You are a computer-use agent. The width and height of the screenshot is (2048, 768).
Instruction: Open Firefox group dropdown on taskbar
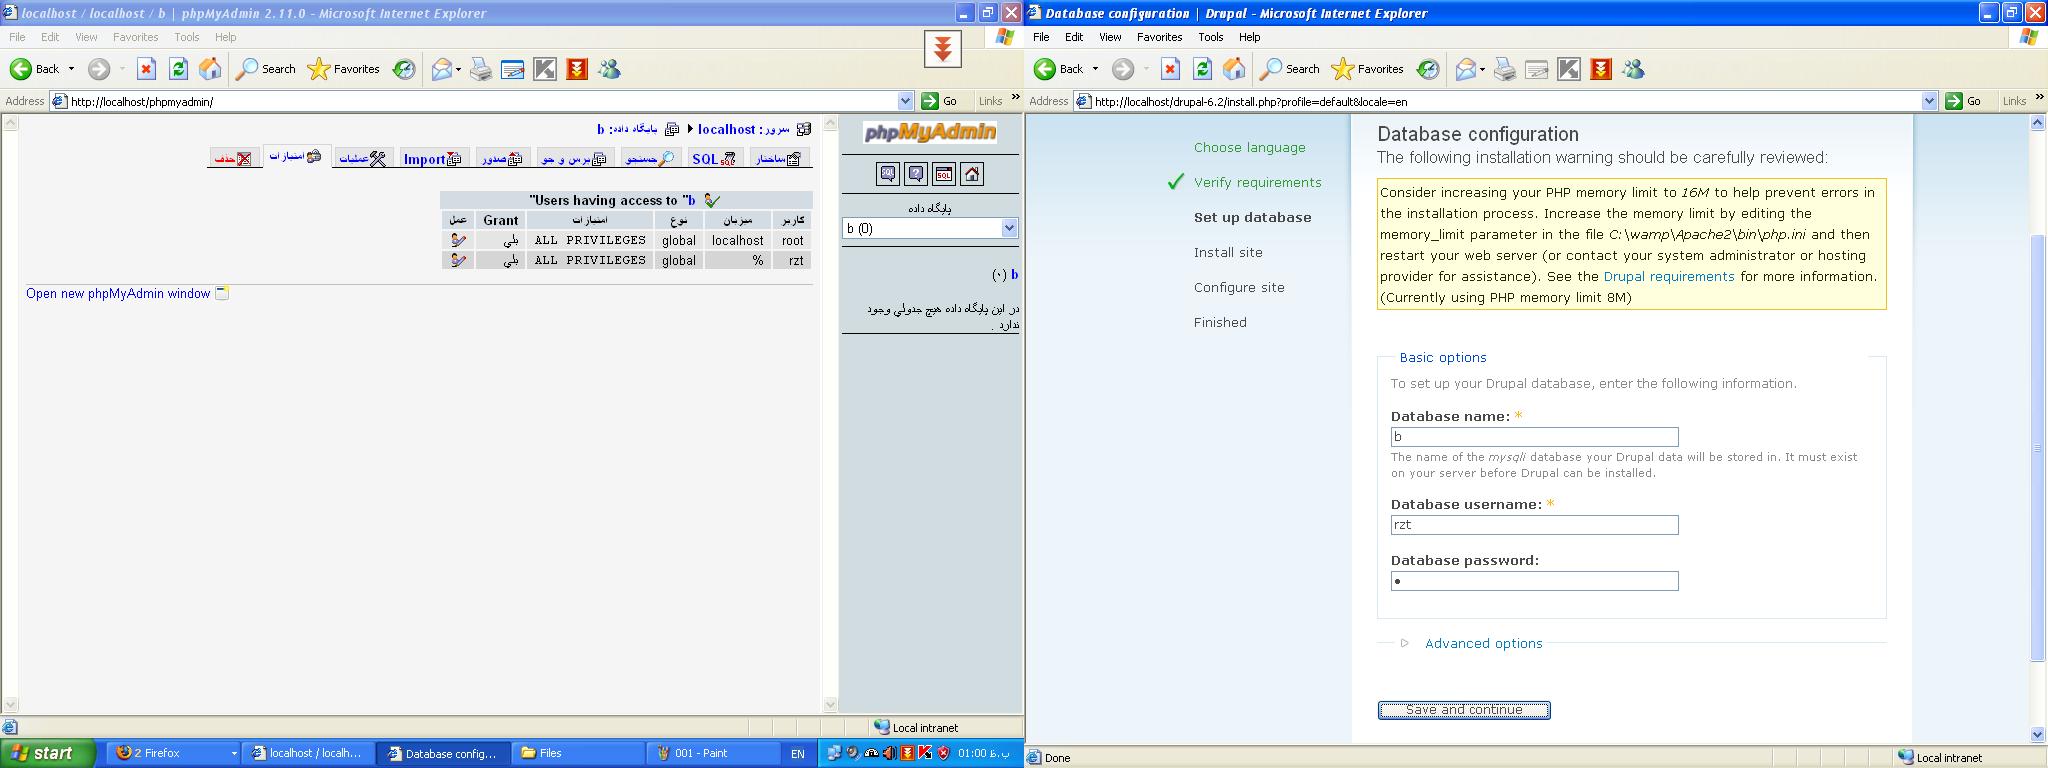234,753
